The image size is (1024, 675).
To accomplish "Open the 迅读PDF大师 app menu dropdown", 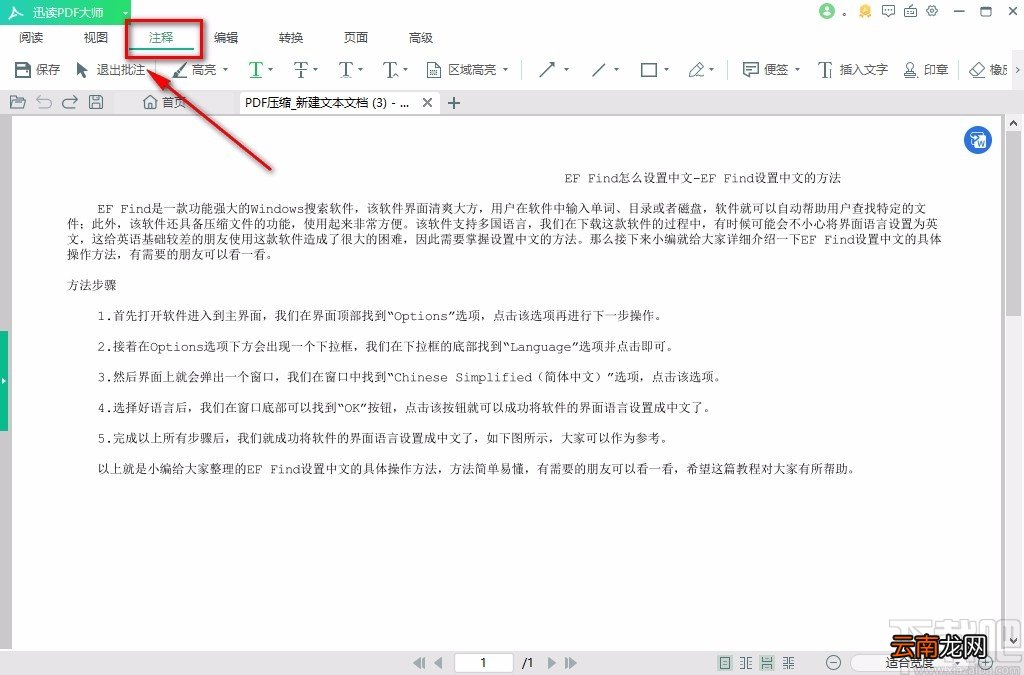I will (125, 12).
